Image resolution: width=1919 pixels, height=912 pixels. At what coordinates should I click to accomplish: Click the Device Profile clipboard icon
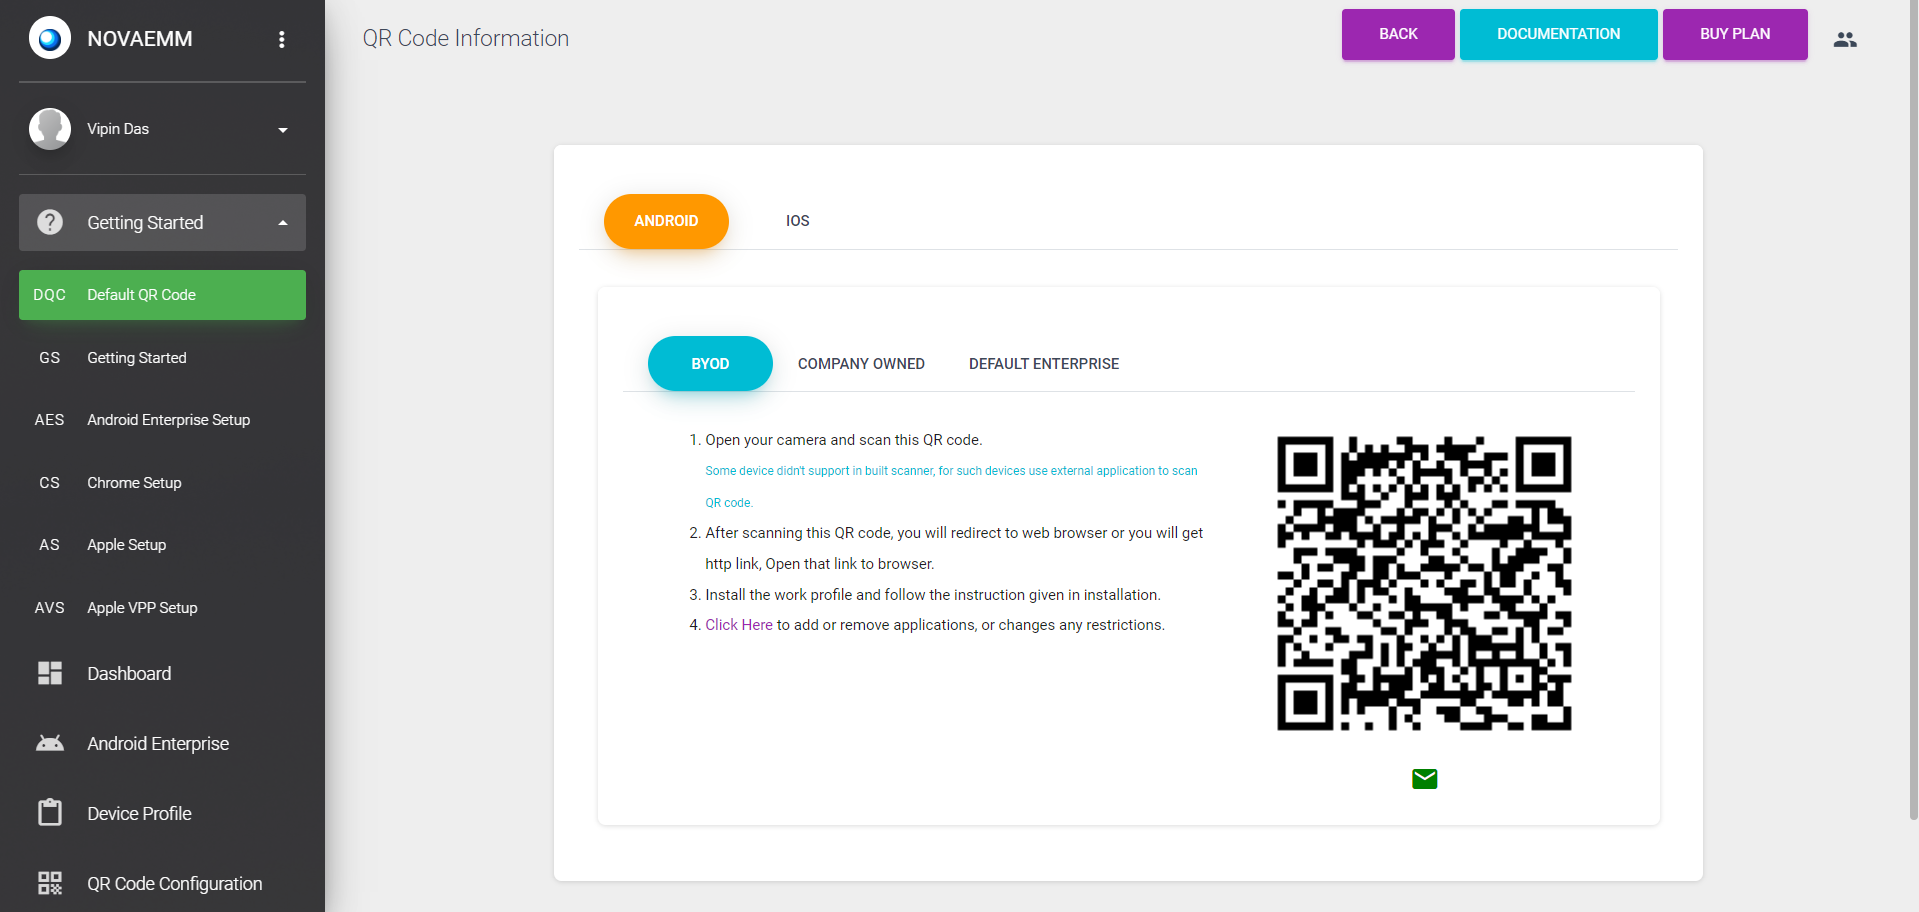coord(50,812)
